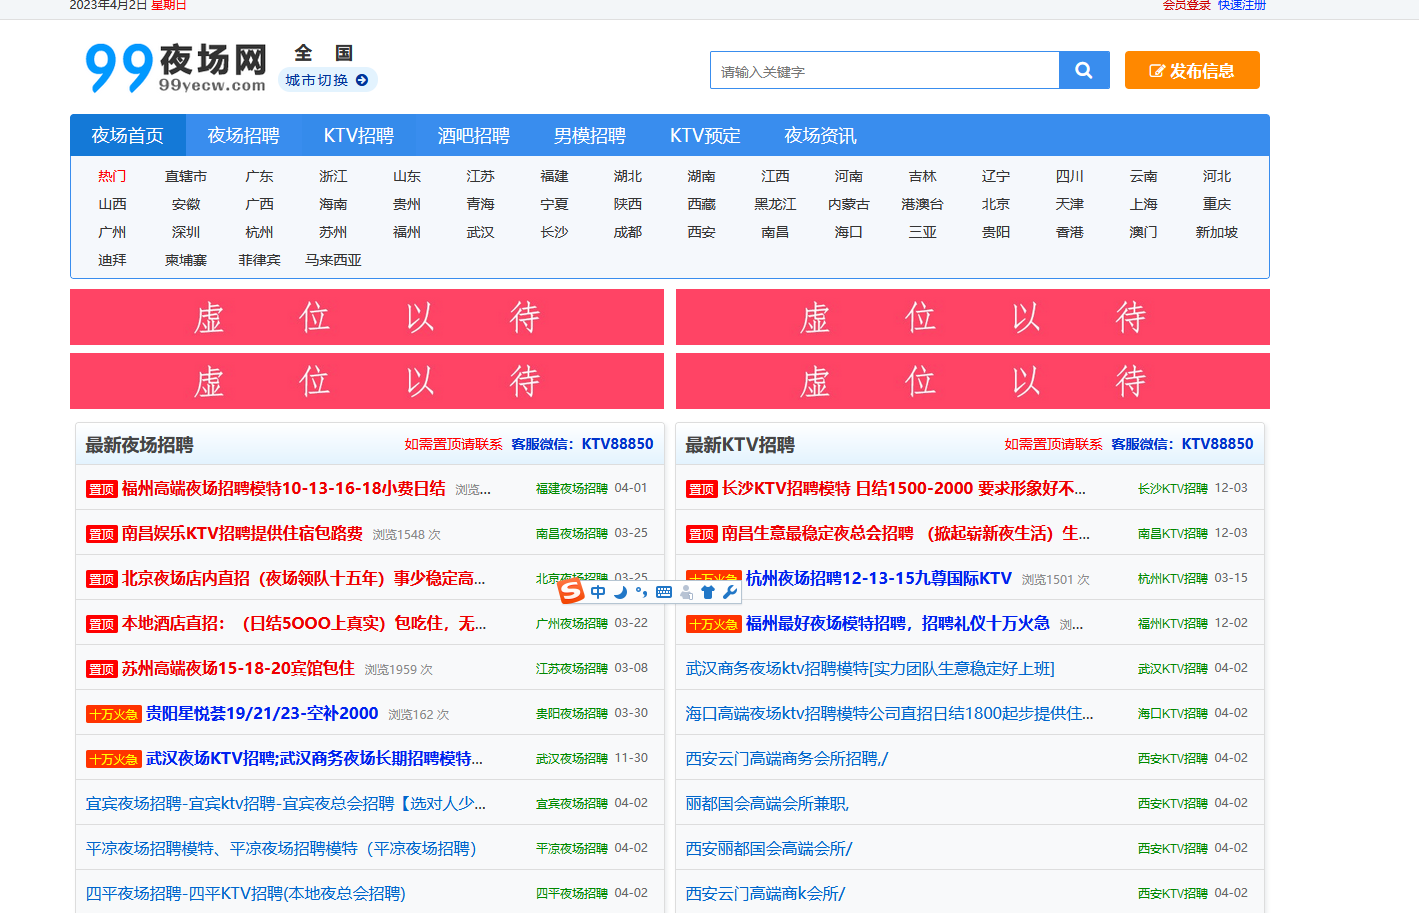Click the Sogou user account icon
1419x913 pixels.
(686, 592)
